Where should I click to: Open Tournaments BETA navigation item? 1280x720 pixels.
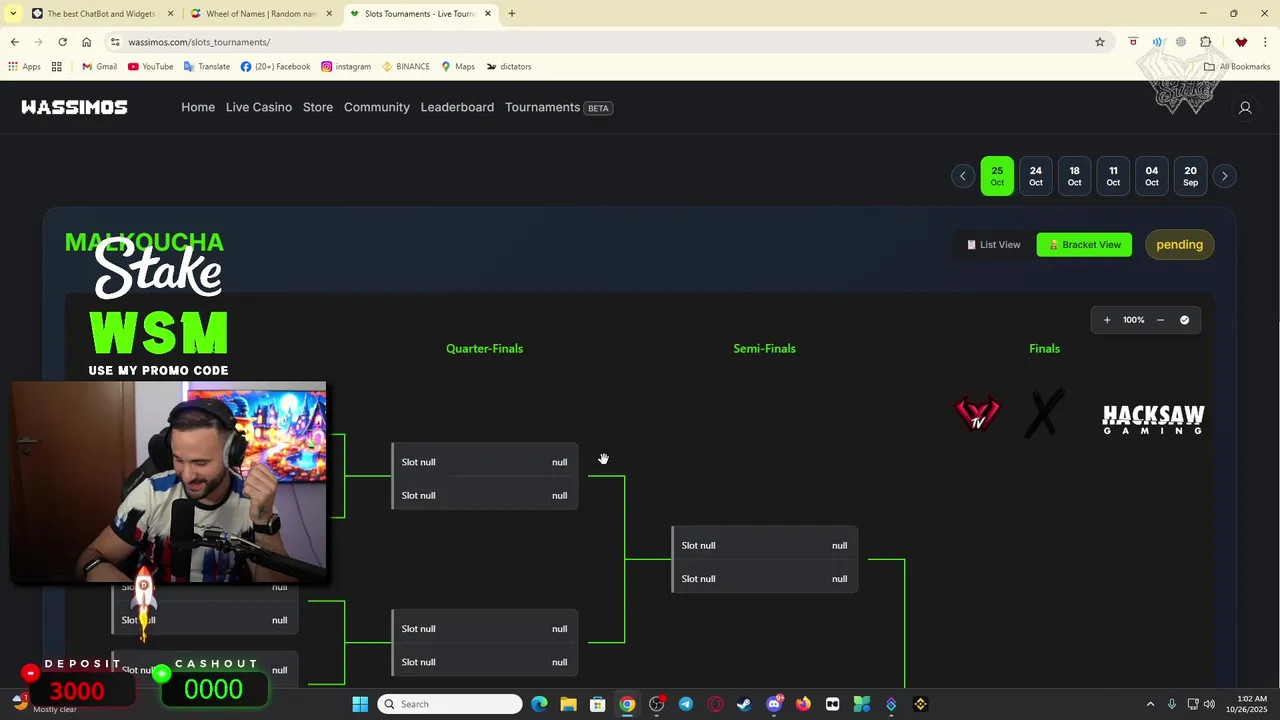558,107
